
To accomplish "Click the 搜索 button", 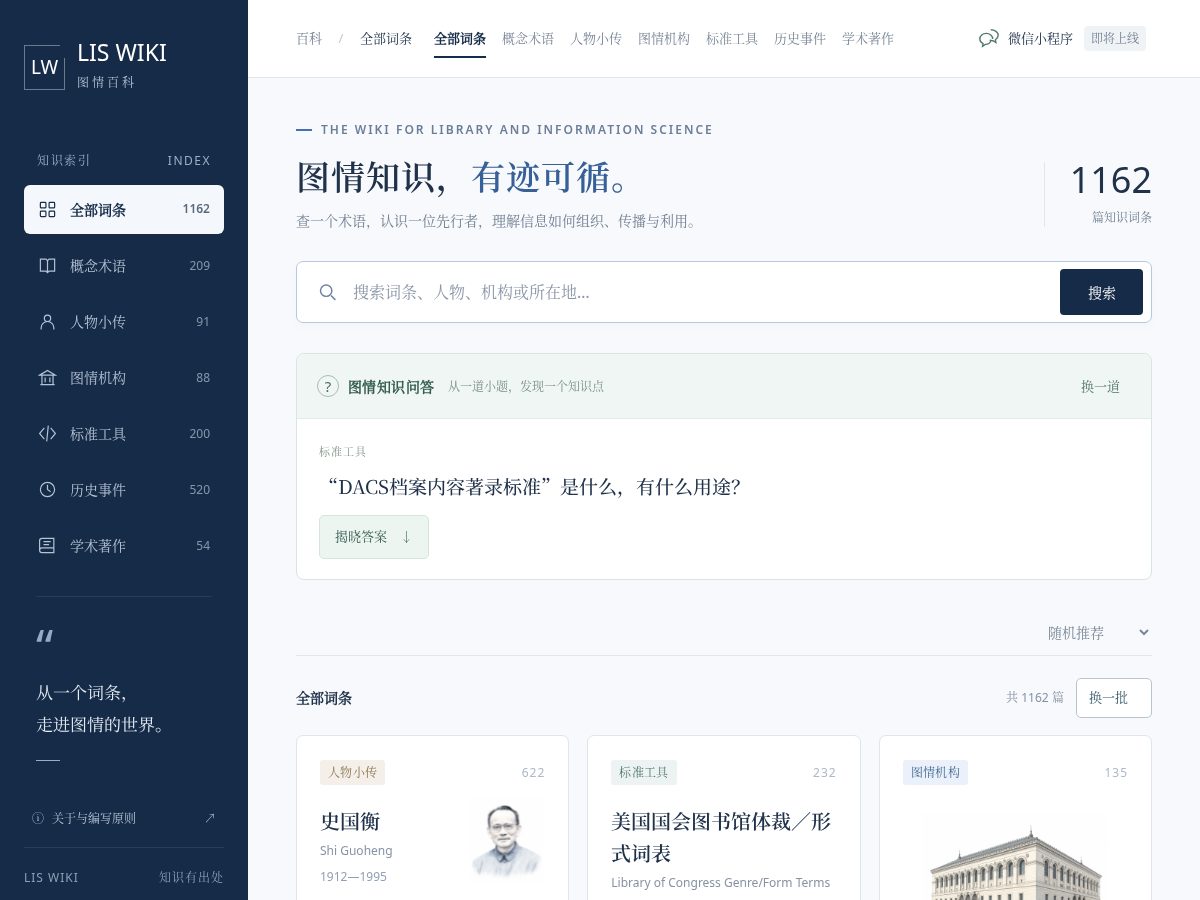I will click(x=1101, y=292).
